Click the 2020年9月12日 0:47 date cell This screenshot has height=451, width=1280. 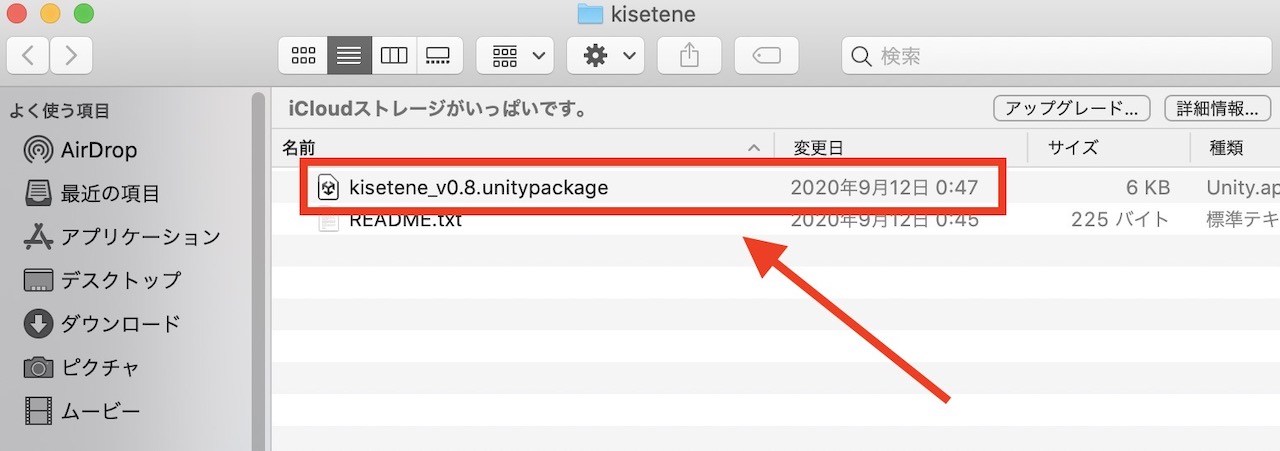coord(884,187)
